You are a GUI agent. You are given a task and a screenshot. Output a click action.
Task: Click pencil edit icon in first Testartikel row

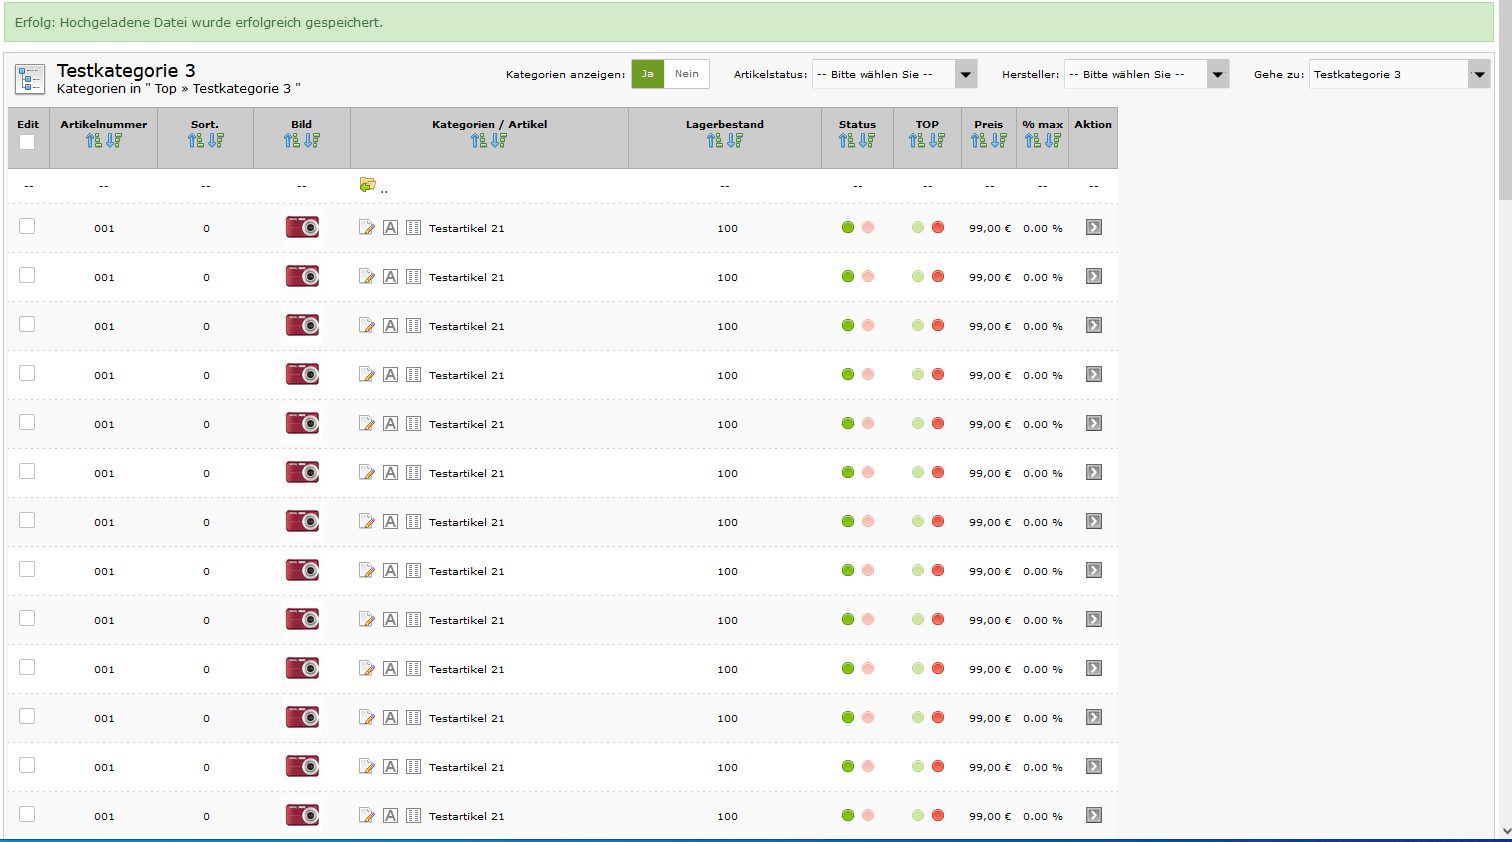point(367,228)
